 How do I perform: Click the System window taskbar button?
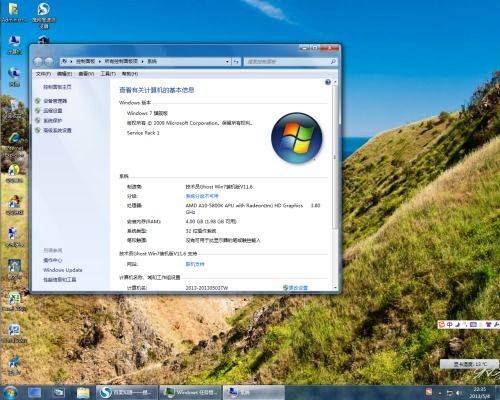253,392
